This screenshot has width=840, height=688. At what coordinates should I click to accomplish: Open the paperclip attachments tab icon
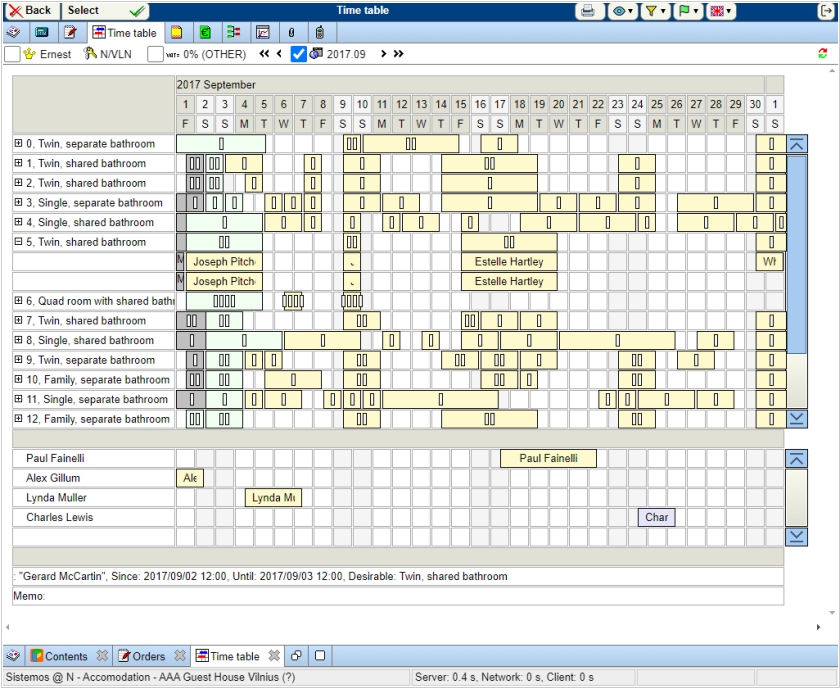click(x=291, y=33)
